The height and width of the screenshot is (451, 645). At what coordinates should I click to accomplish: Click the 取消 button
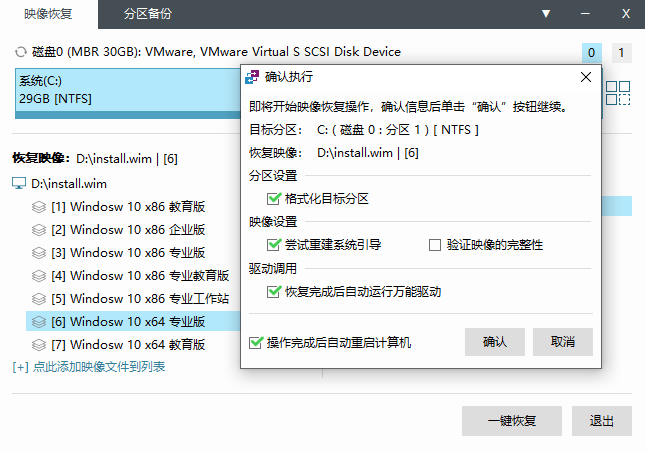pos(563,342)
